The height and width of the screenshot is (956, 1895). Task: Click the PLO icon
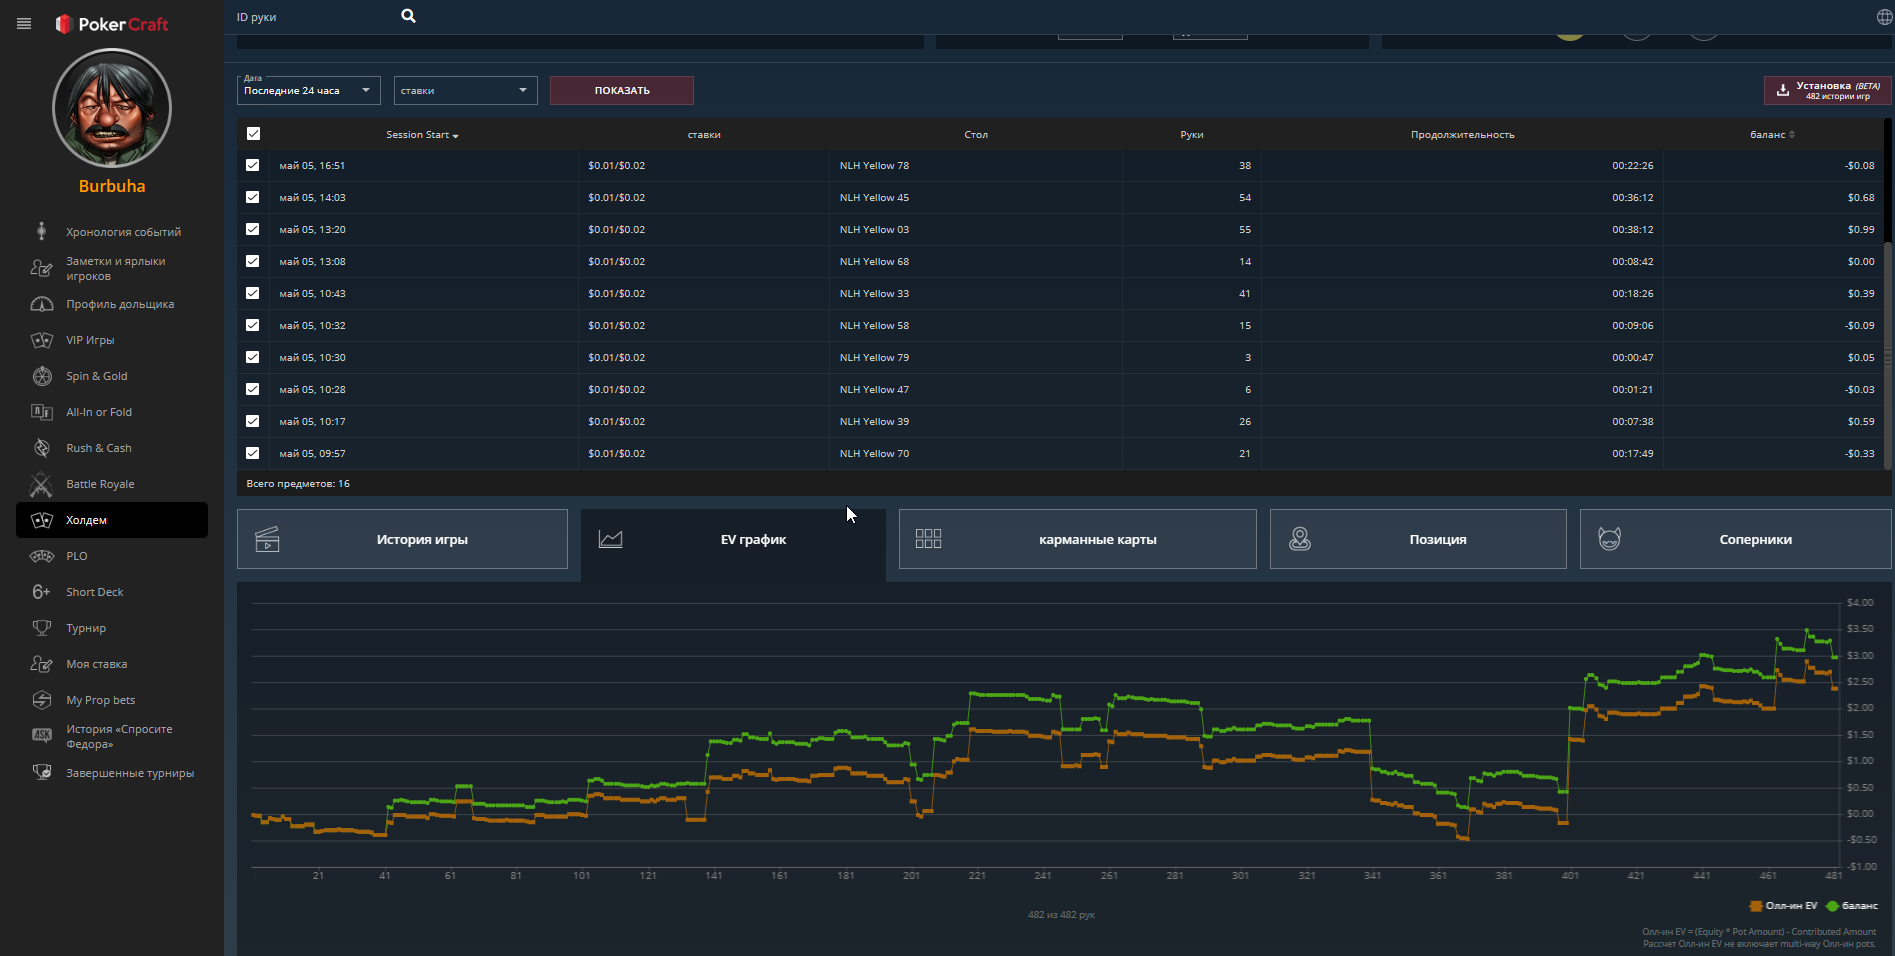pyautogui.click(x=42, y=556)
